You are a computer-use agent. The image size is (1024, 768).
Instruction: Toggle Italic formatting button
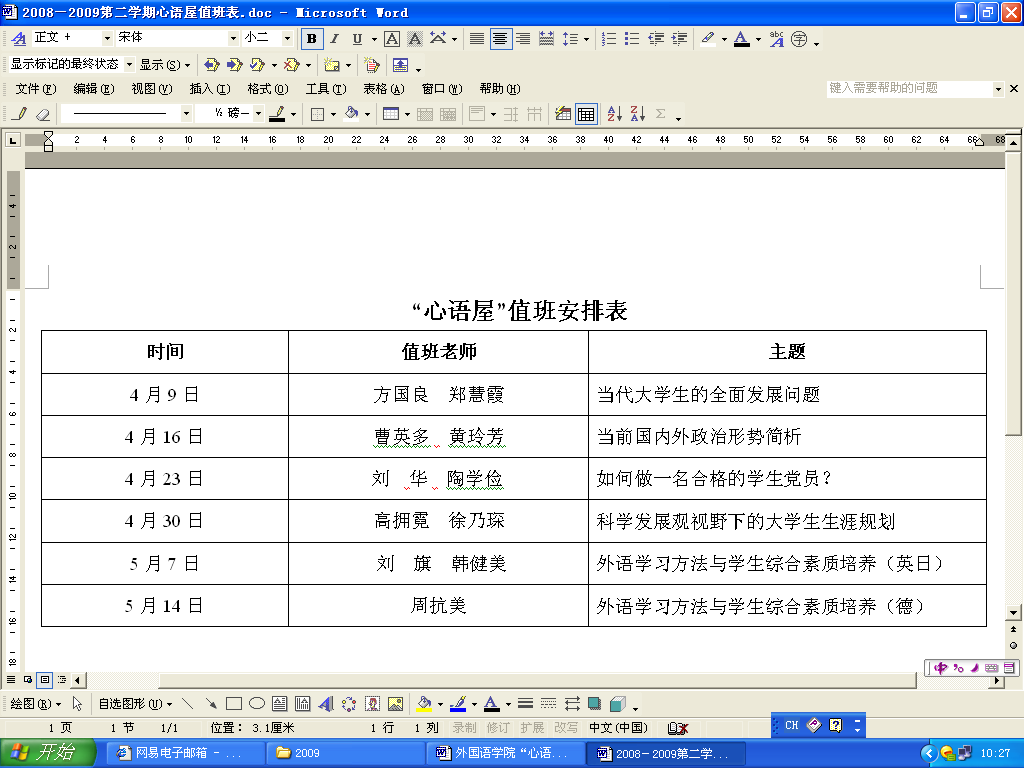335,39
